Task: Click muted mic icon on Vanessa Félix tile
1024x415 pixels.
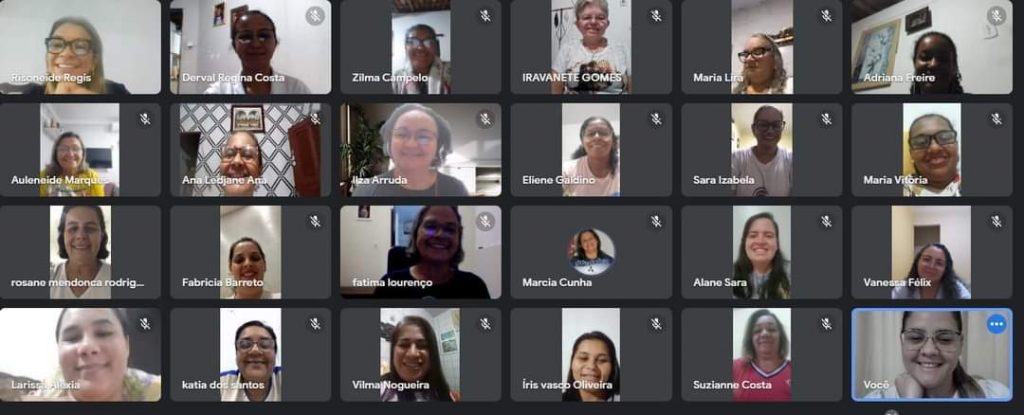Action: point(996,222)
